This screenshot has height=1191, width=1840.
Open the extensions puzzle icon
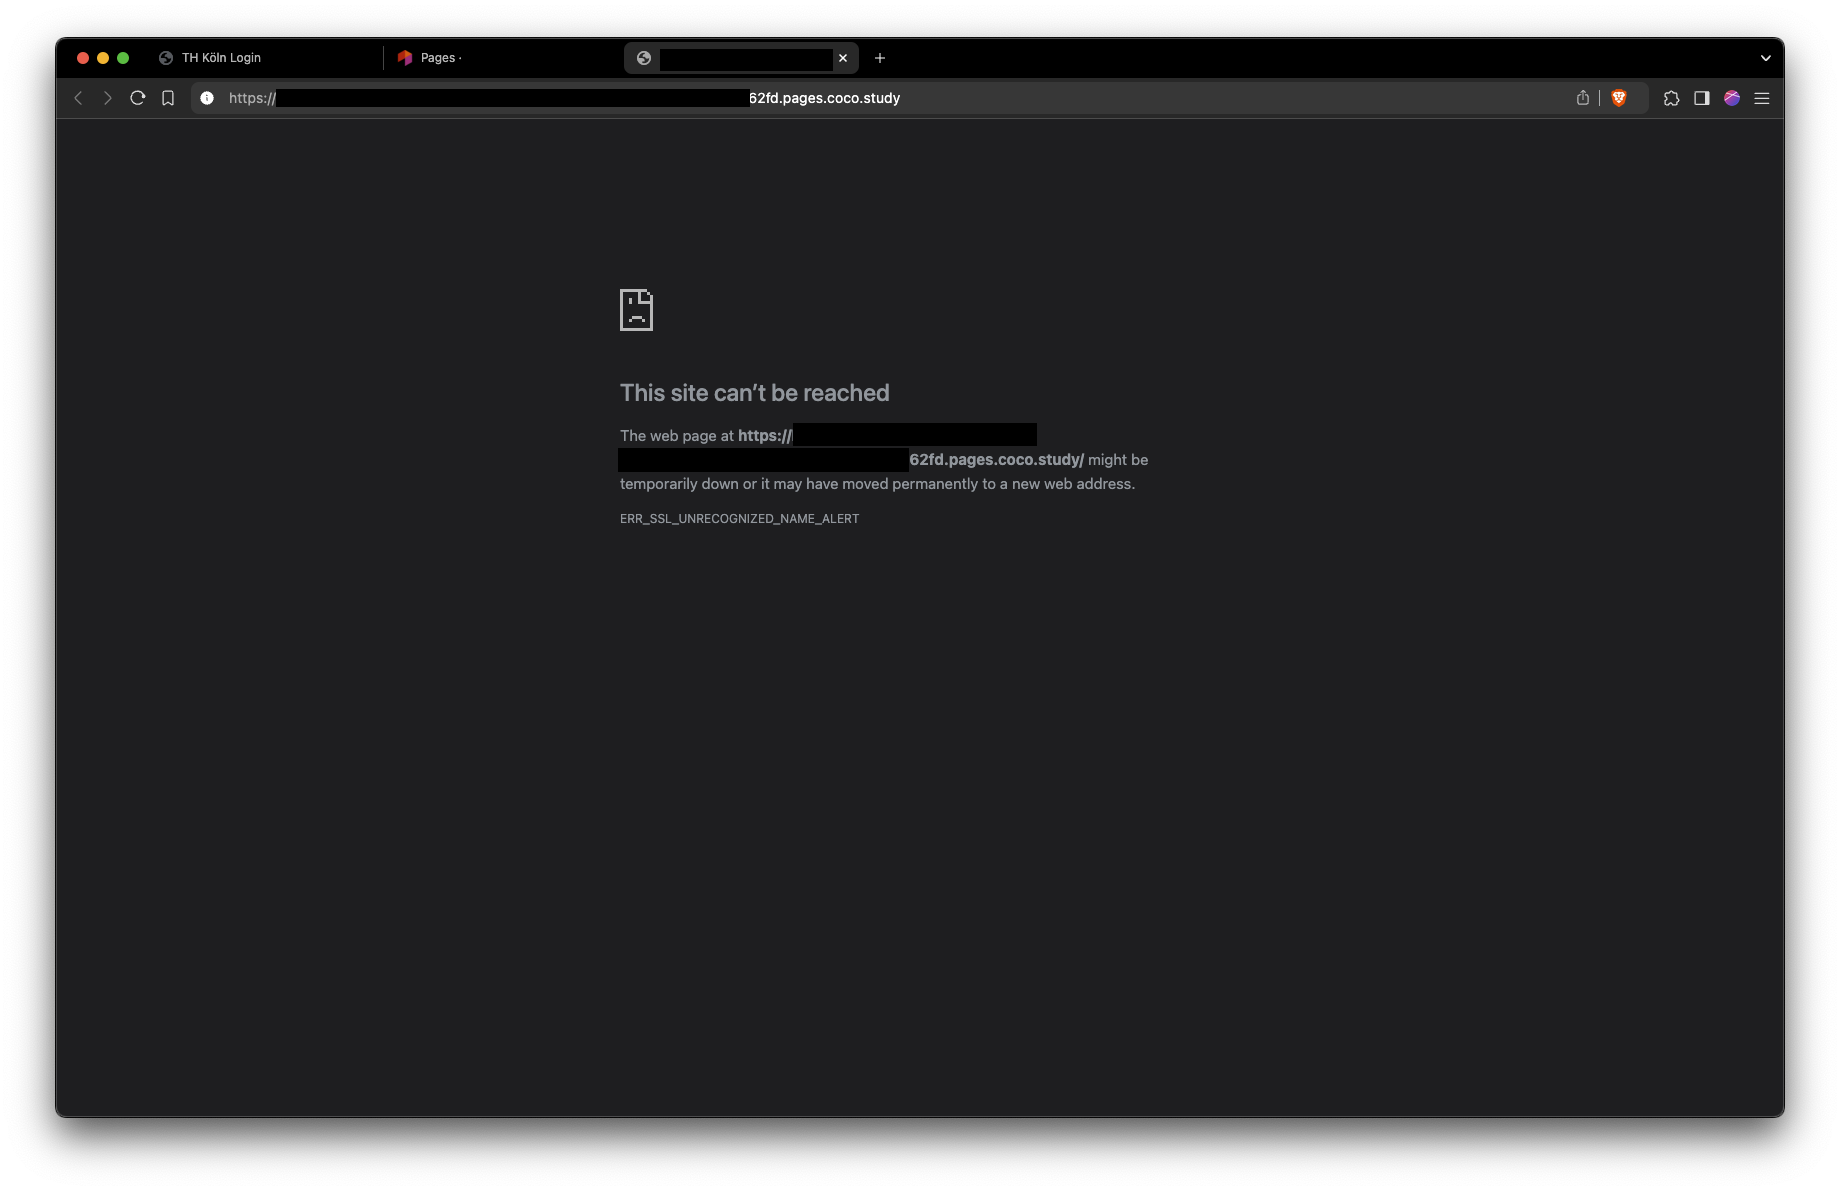[x=1671, y=98]
